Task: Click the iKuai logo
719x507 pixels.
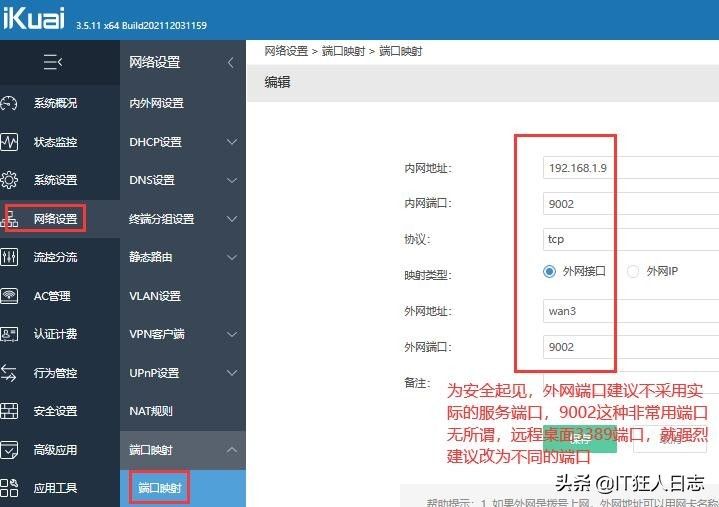Action: (x=33, y=17)
